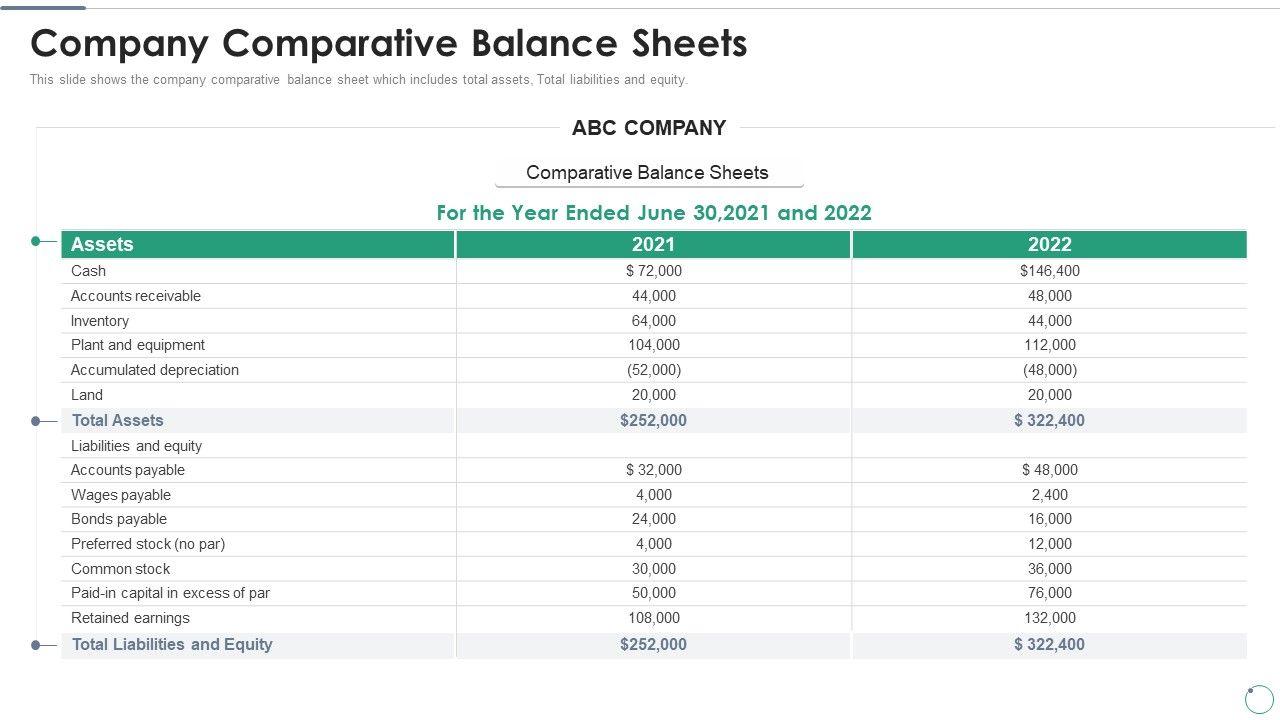Viewport: 1280px width, 720px height.
Task: Click 2022 Total Assets value $ 322,400
Action: click(1049, 421)
